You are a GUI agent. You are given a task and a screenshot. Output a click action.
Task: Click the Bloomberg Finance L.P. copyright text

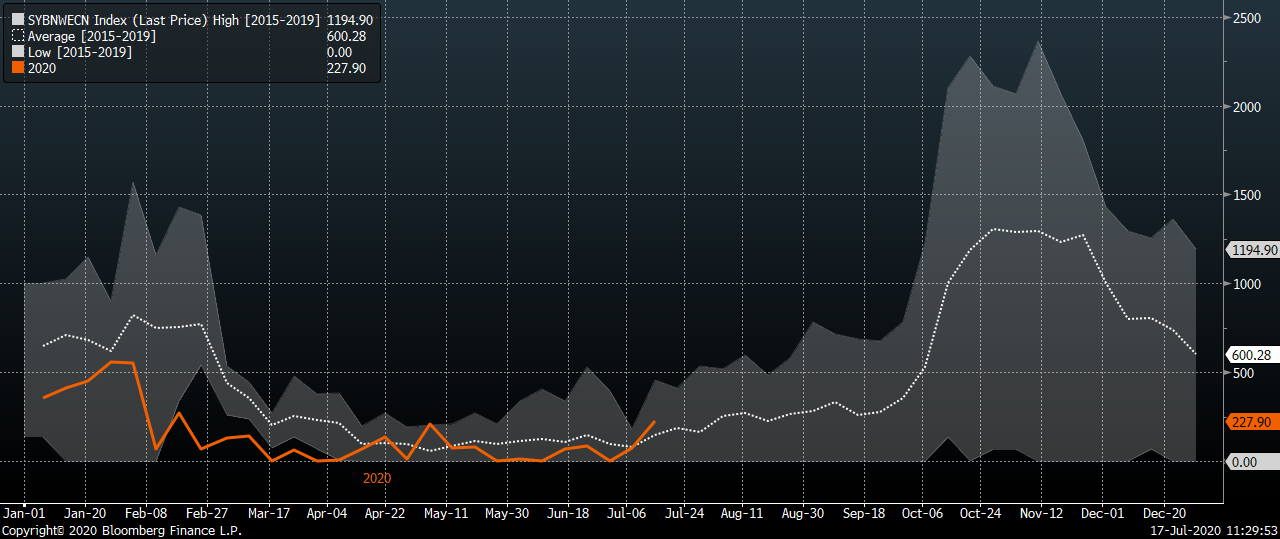pos(121,531)
